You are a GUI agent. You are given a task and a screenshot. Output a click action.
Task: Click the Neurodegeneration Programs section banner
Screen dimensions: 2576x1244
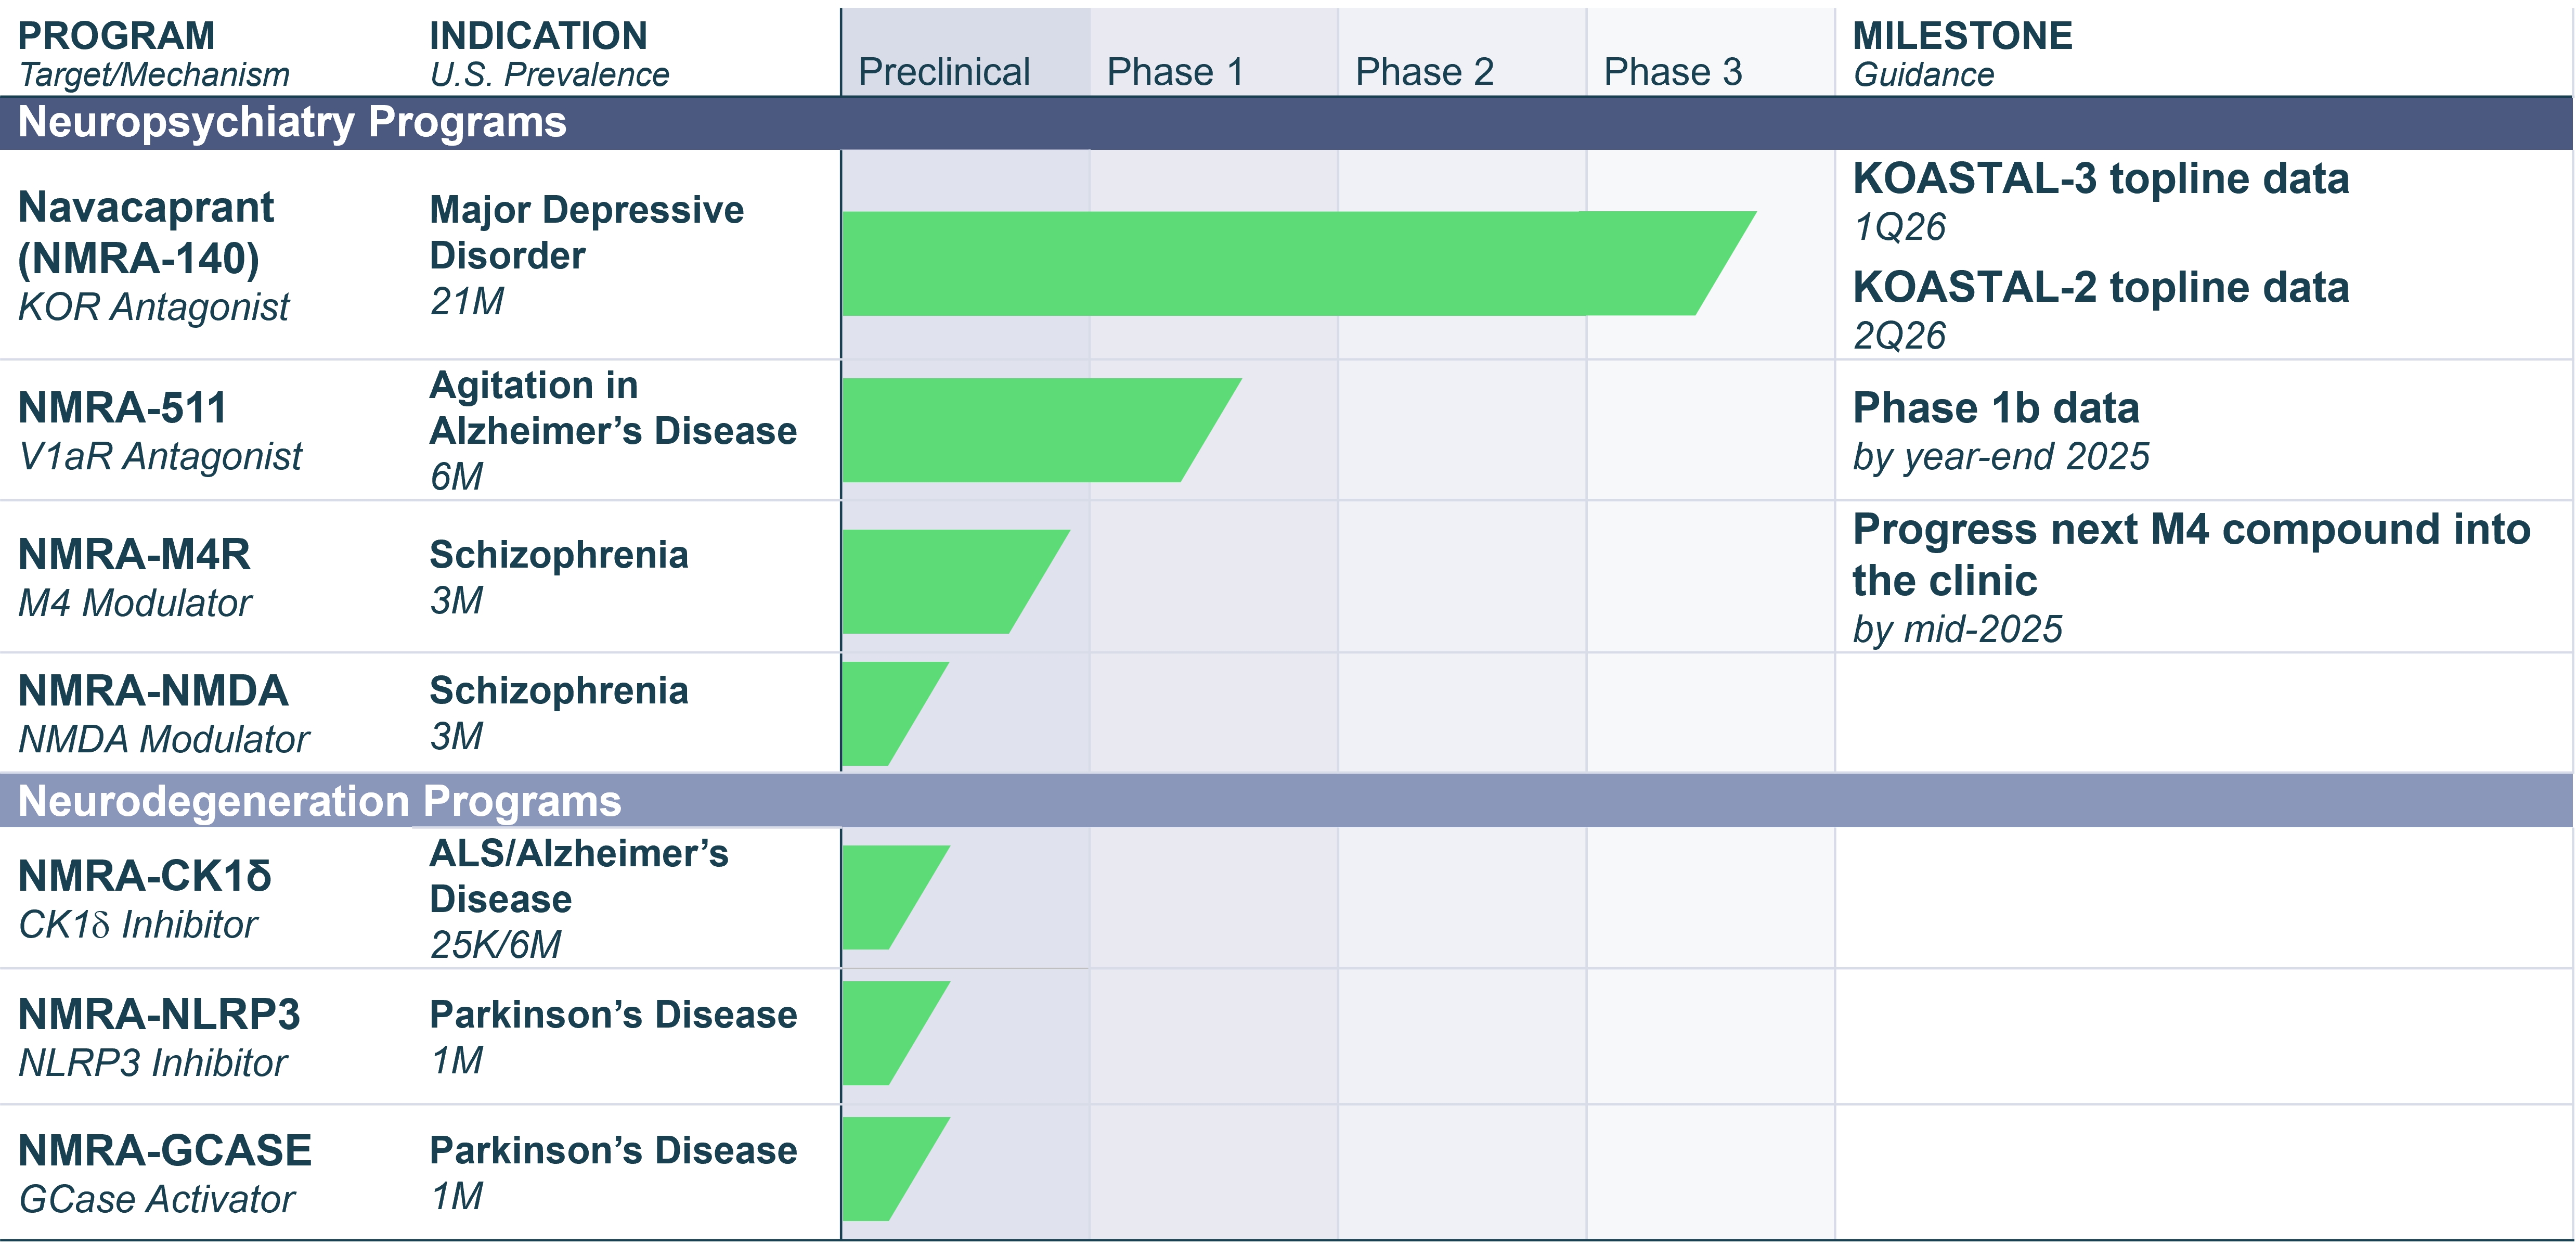[x=320, y=801]
